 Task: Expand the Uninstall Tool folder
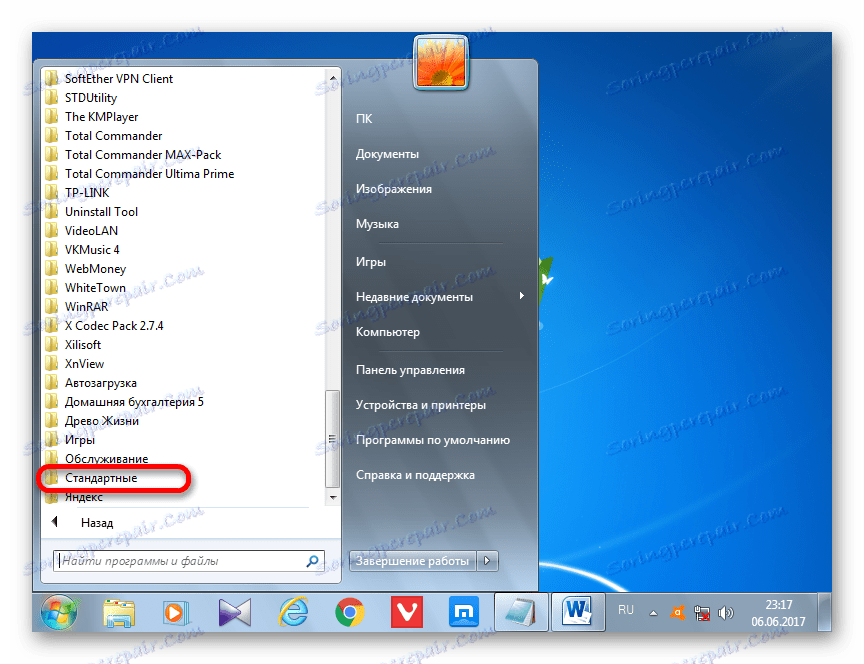(101, 212)
